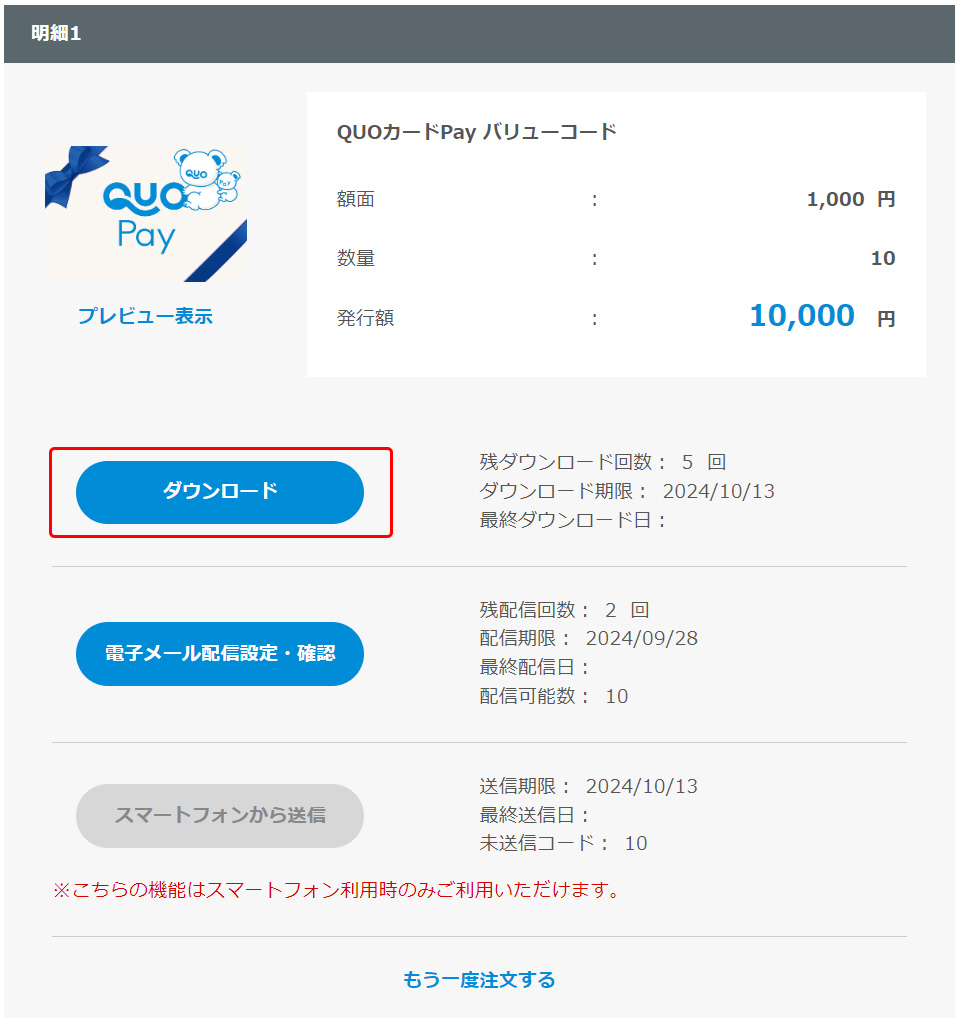960x1018 pixels.
Task: Click the 1,000 円 face value amount
Action: (851, 199)
